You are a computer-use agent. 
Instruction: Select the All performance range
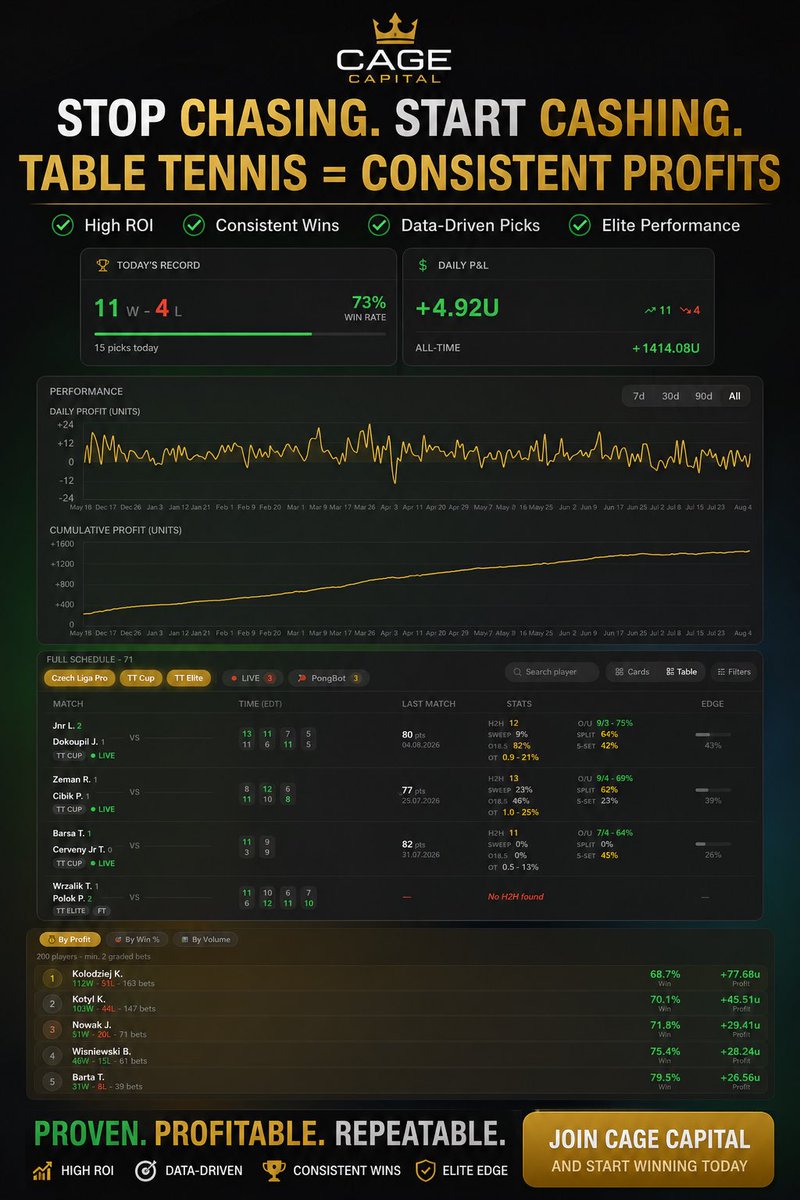coord(735,396)
